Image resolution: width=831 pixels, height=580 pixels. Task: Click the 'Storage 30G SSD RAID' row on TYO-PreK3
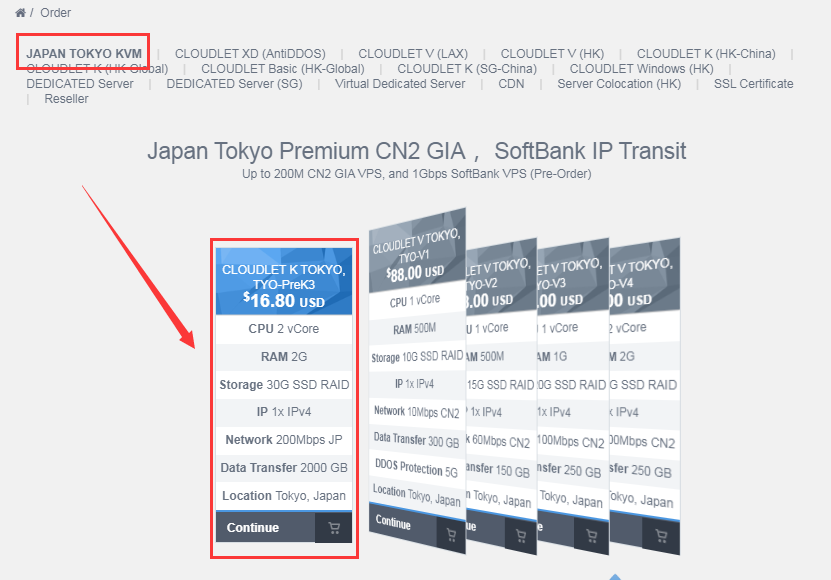click(284, 385)
